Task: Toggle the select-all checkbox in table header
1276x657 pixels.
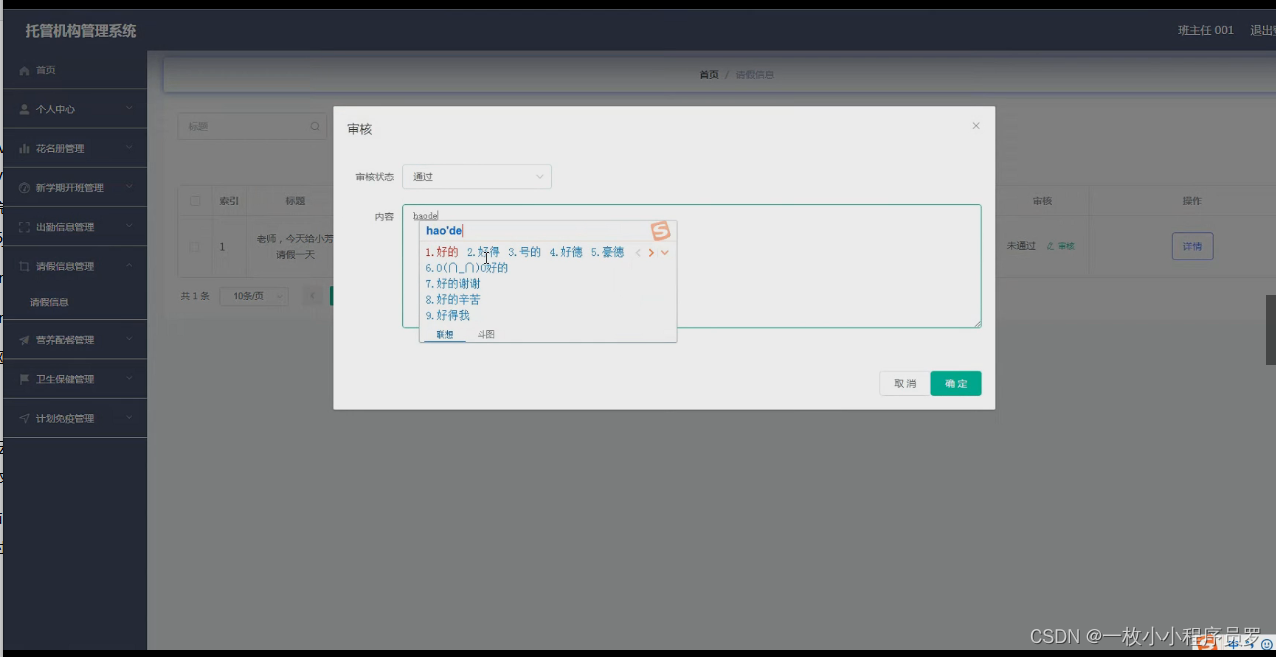Action: (x=195, y=201)
